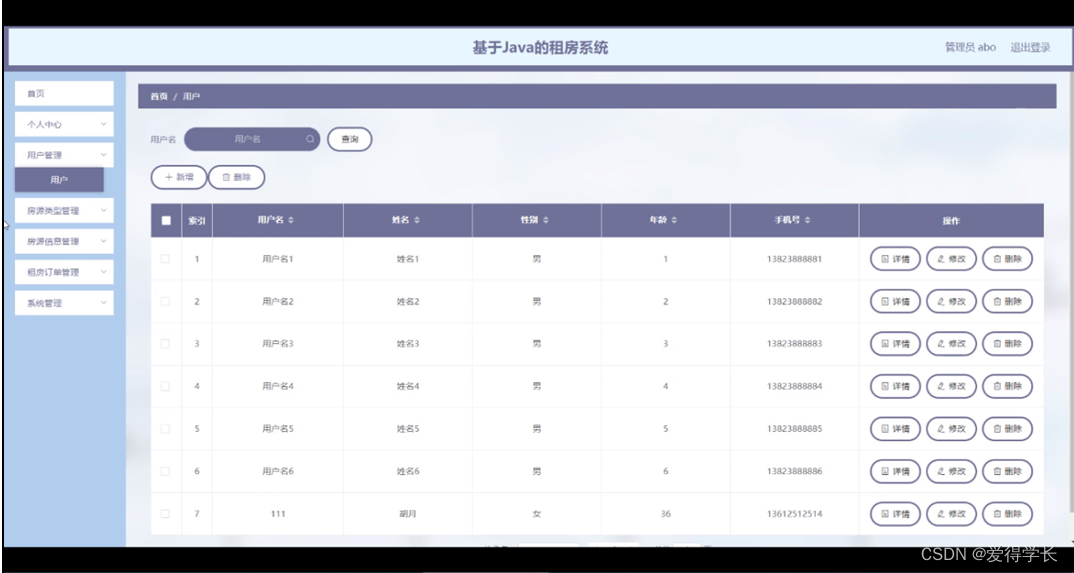Click the 姓名1 cell

coord(408,259)
